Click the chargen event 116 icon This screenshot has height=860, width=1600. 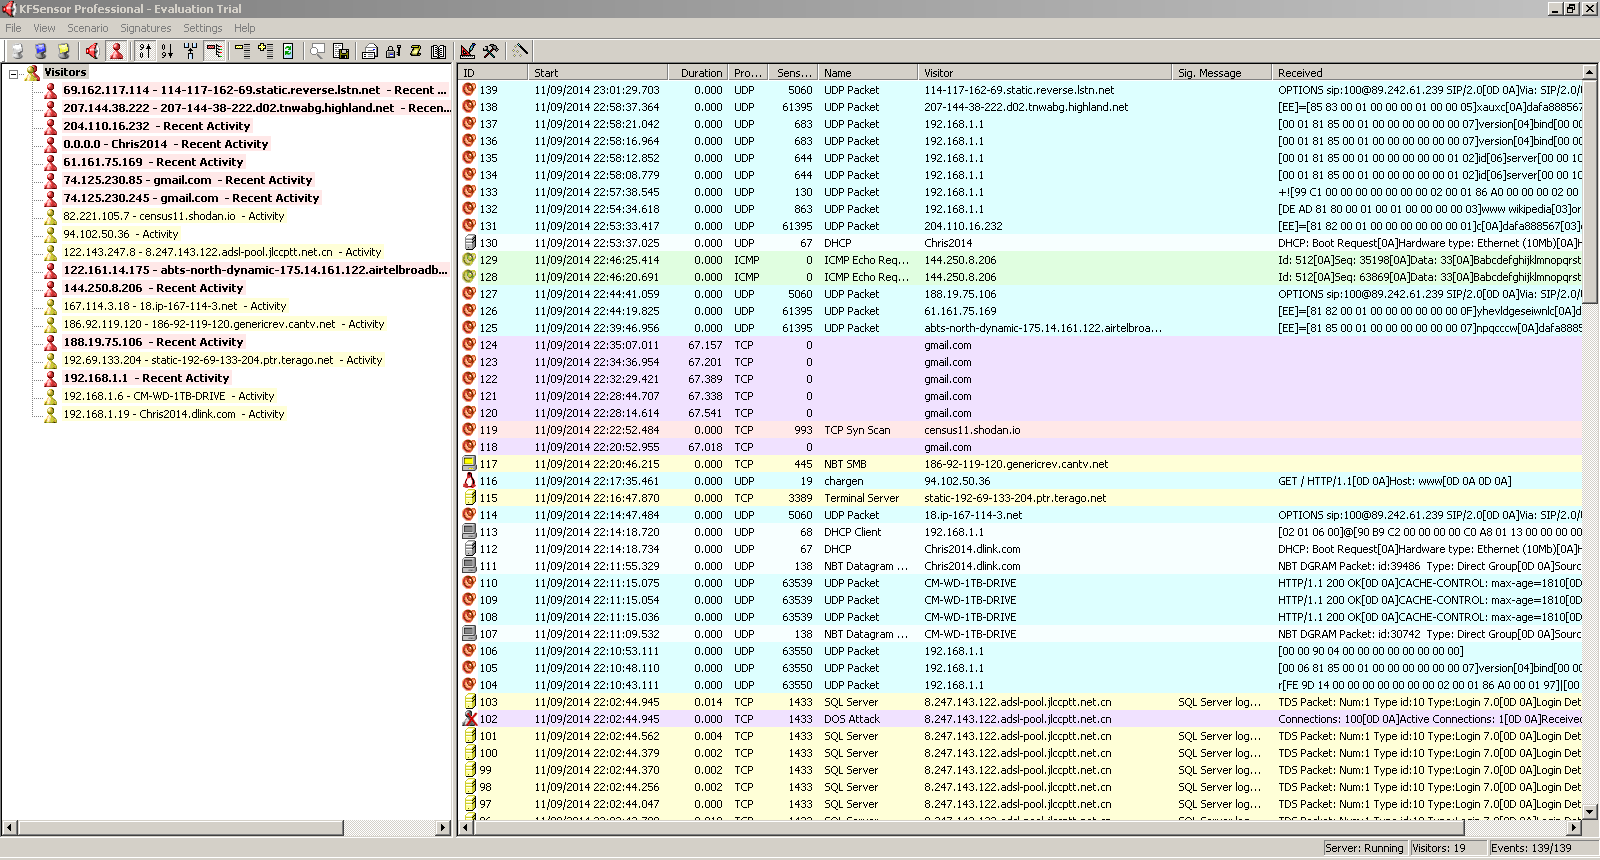click(x=469, y=481)
